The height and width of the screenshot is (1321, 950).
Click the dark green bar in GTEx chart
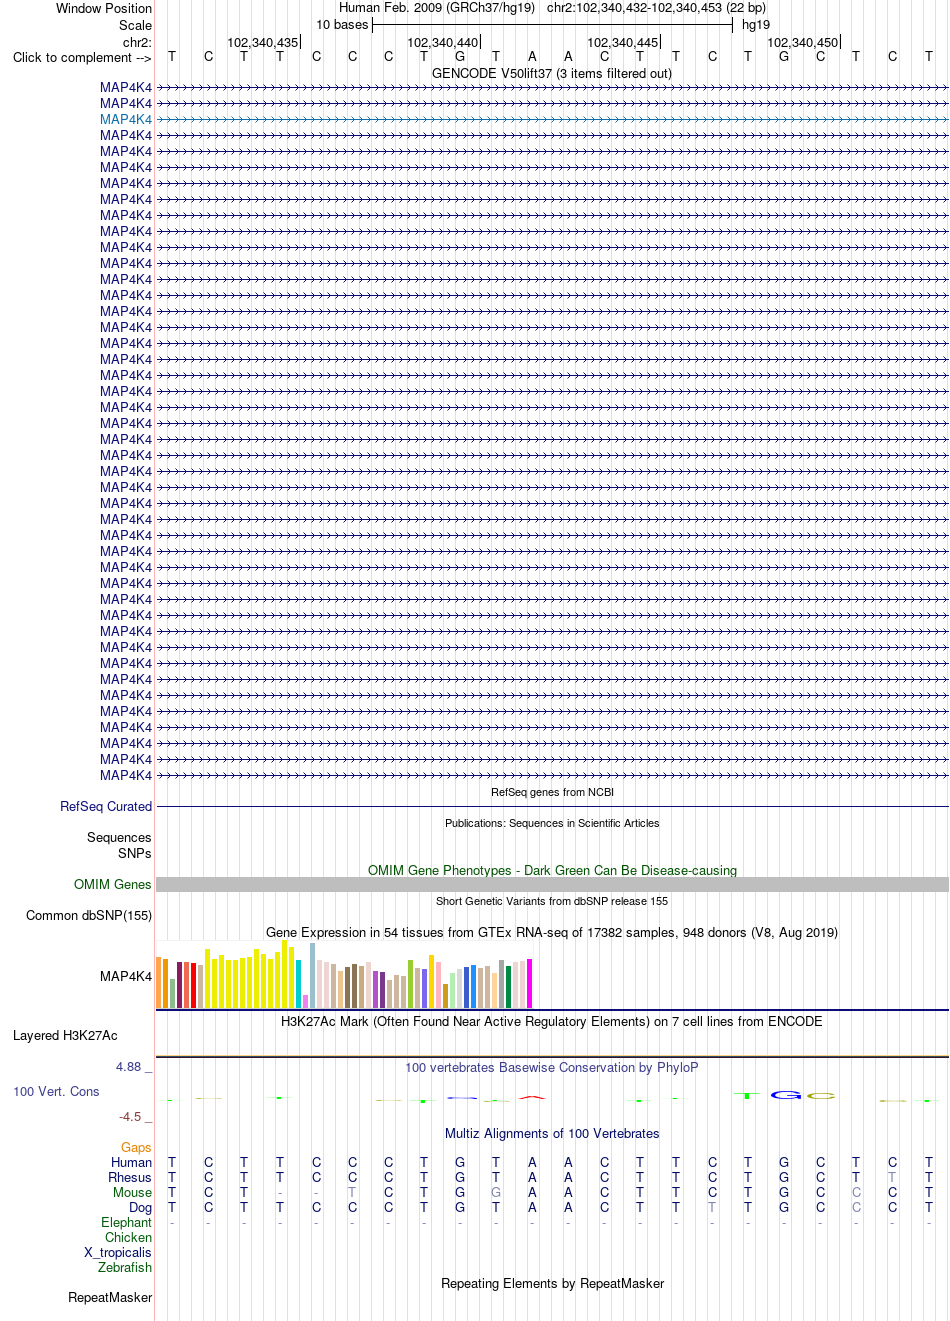click(508, 987)
